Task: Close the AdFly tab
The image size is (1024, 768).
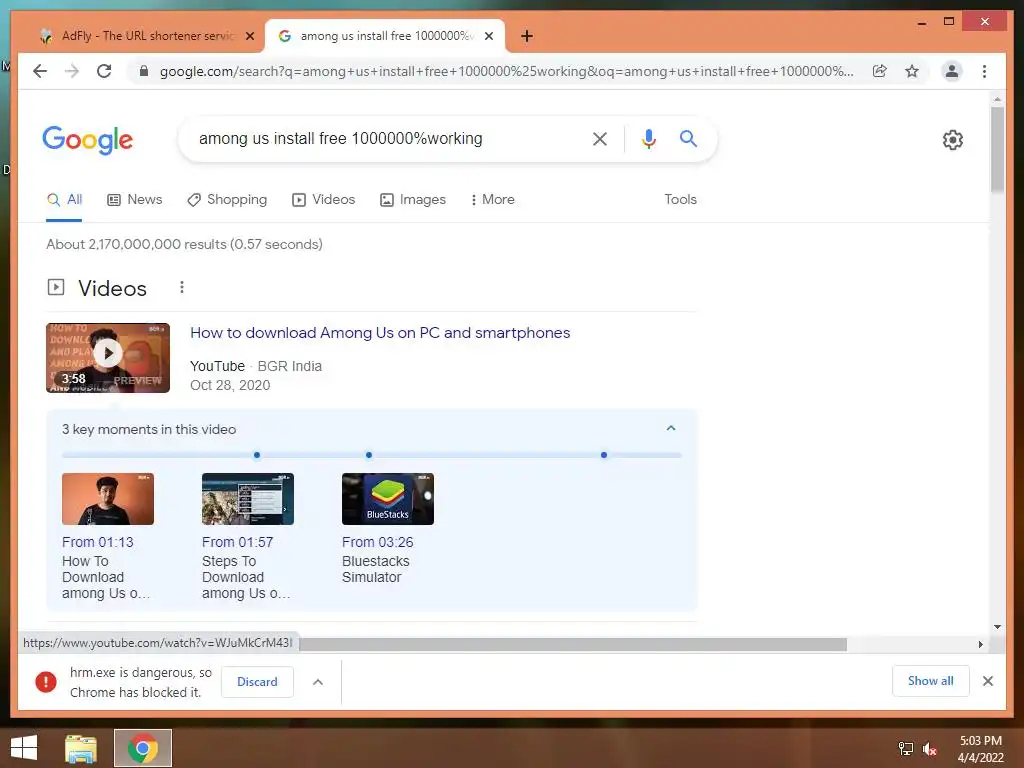Action: pos(249,37)
